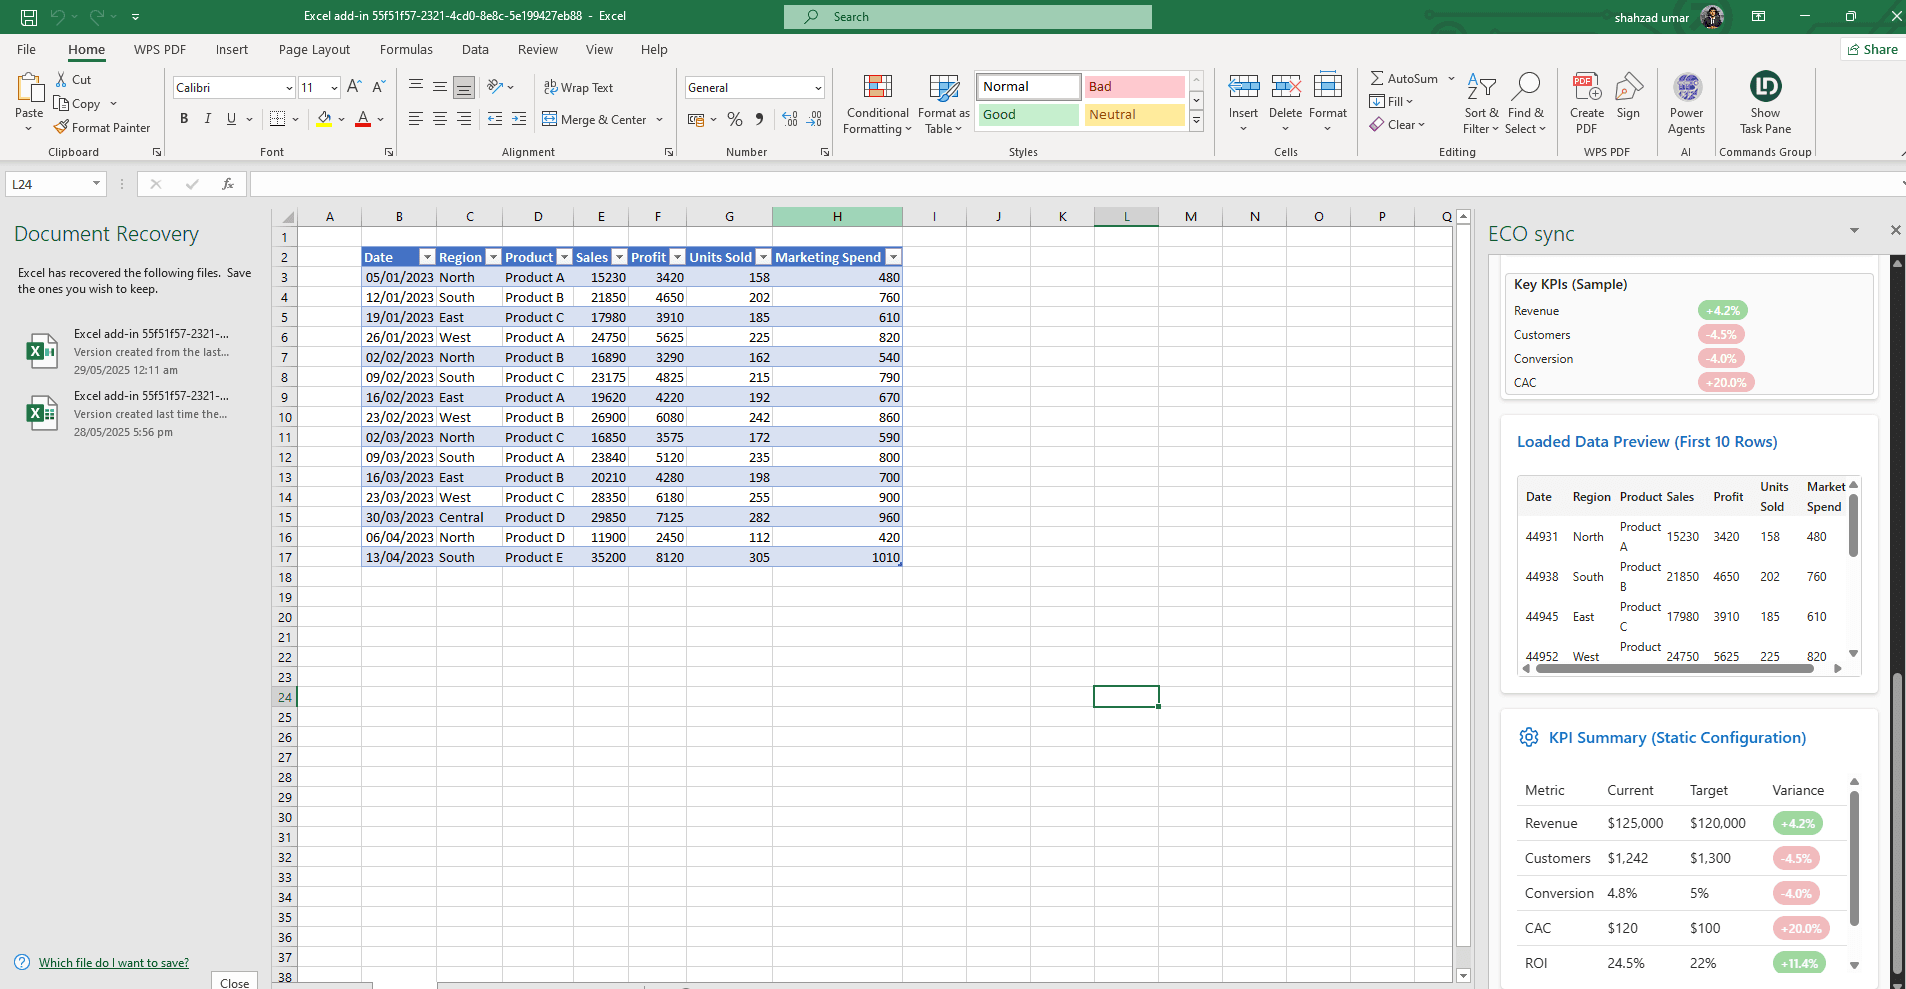This screenshot has height=989, width=1906.
Task: Open the ECO sync pane options arrow
Action: pos(1854,231)
